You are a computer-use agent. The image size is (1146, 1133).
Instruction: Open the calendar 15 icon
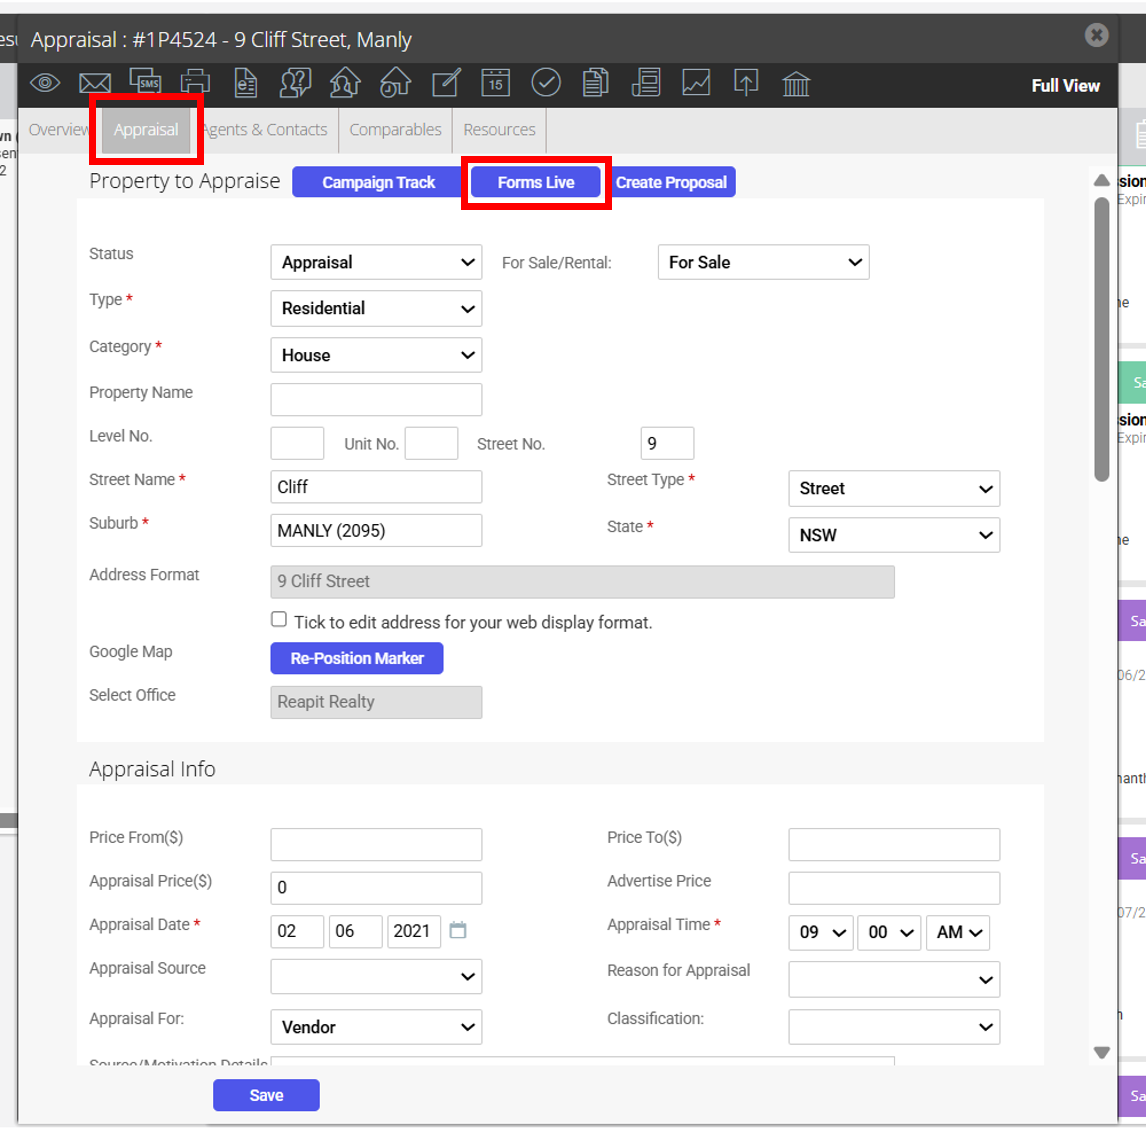(x=496, y=83)
